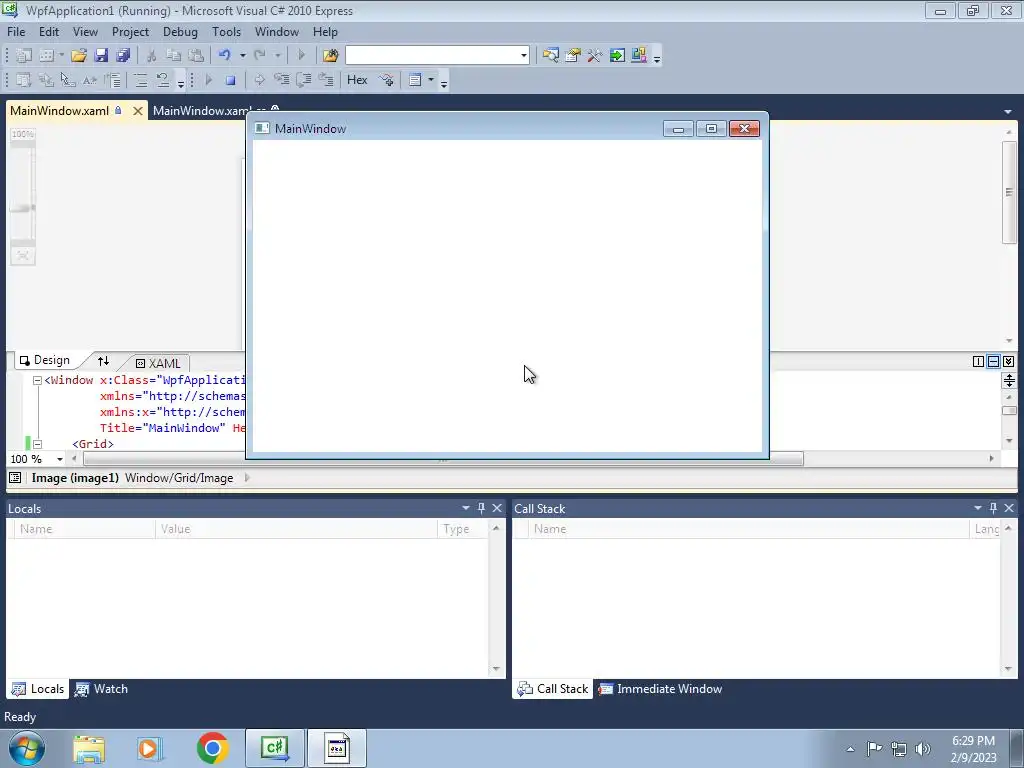Open the Solution Explorer toolbar icon
Image resolution: width=1024 pixels, height=768 pixels.
coord(551,56)
